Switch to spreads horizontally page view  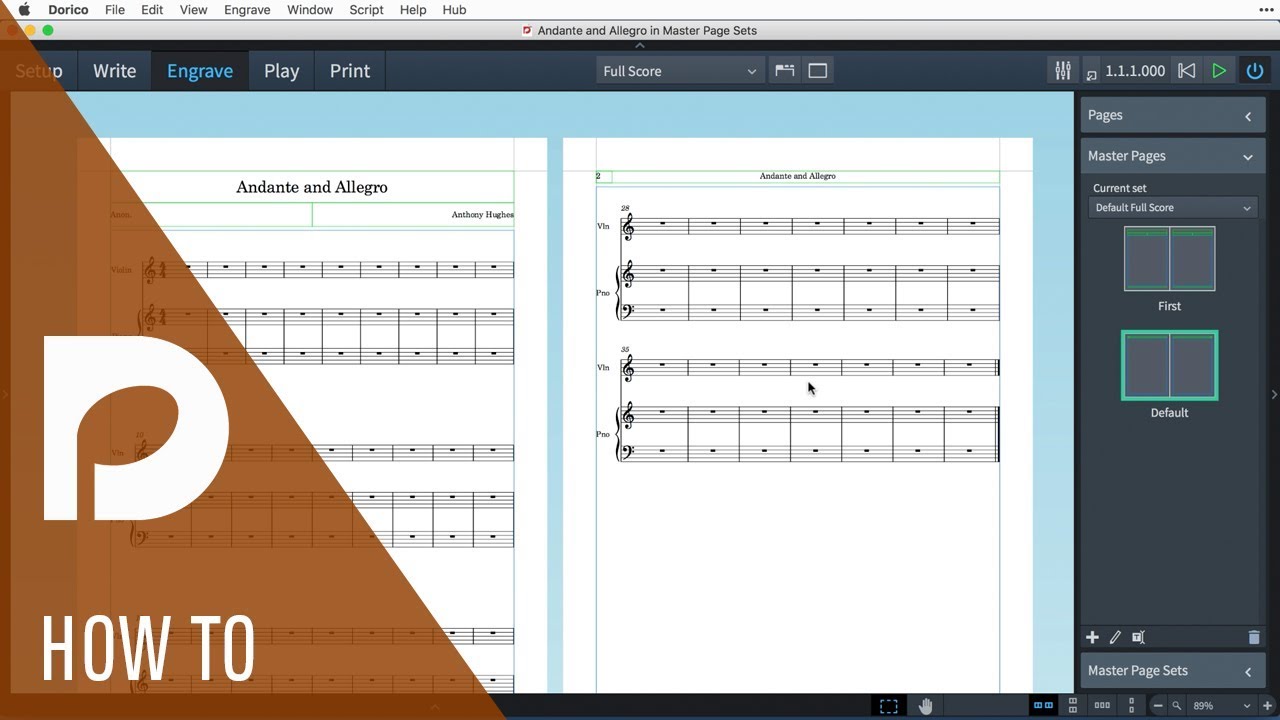pos(1043,705)
